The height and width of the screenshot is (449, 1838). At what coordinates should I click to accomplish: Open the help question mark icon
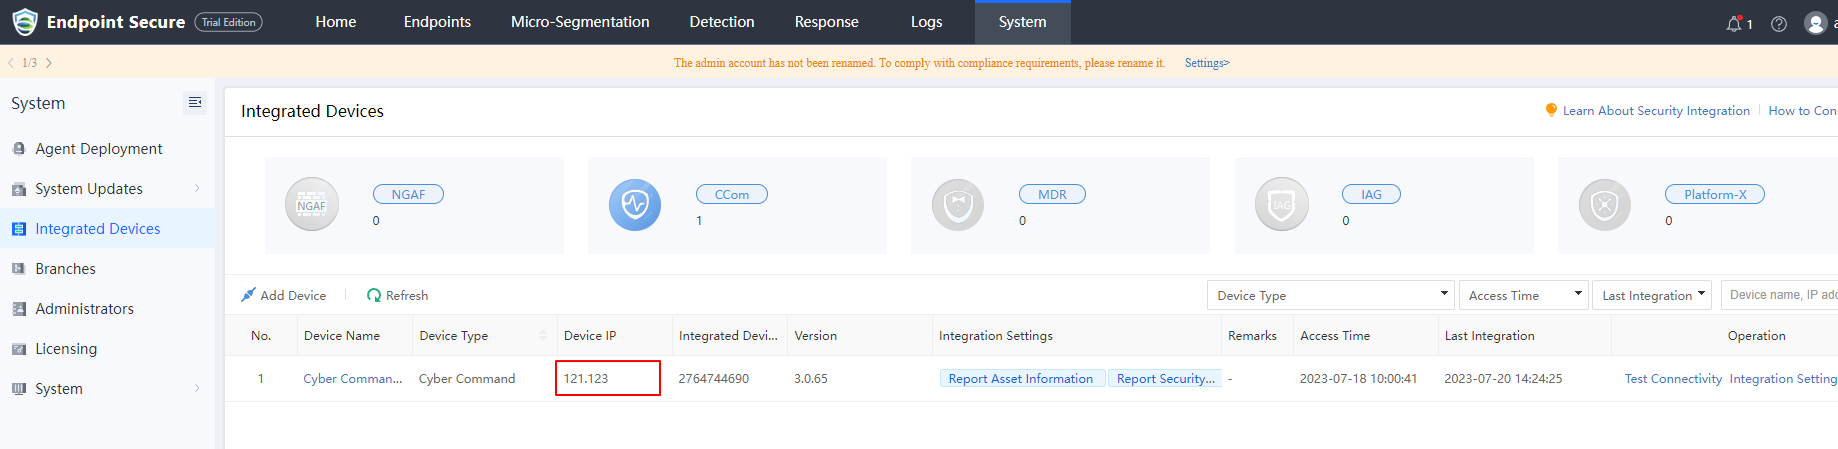tap(1779, 23)
